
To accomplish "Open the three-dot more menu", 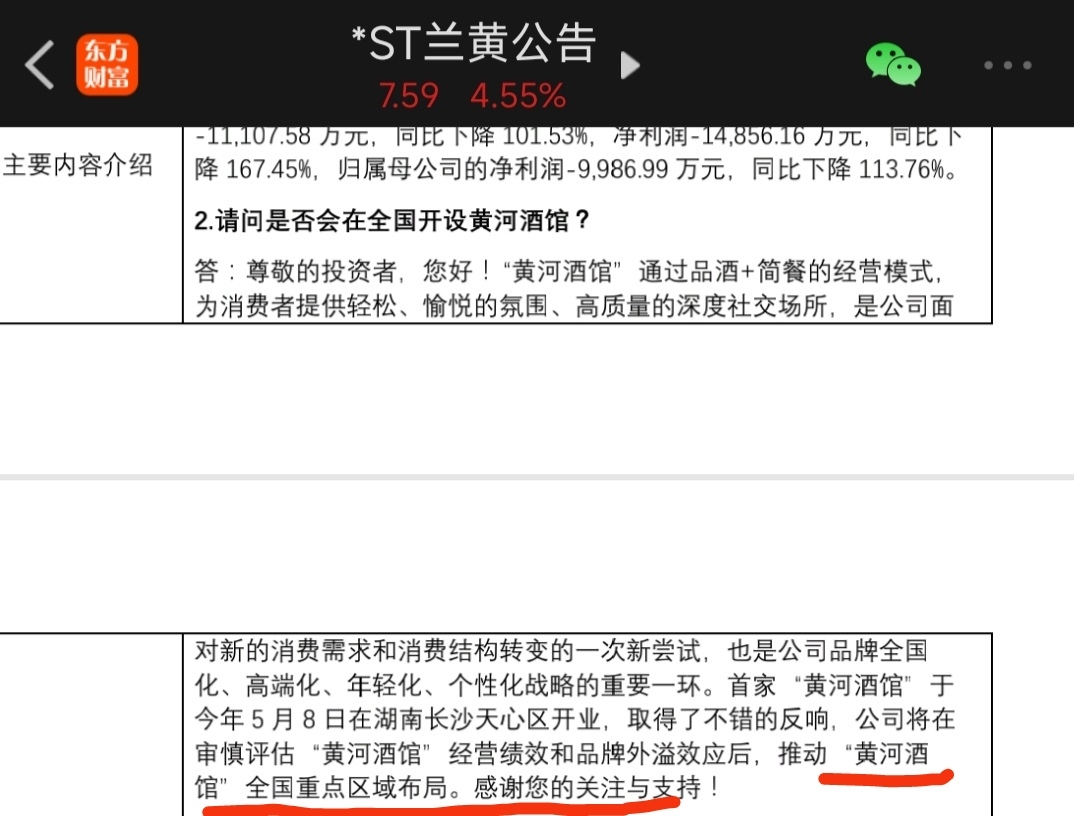I will coord(1008,65).
